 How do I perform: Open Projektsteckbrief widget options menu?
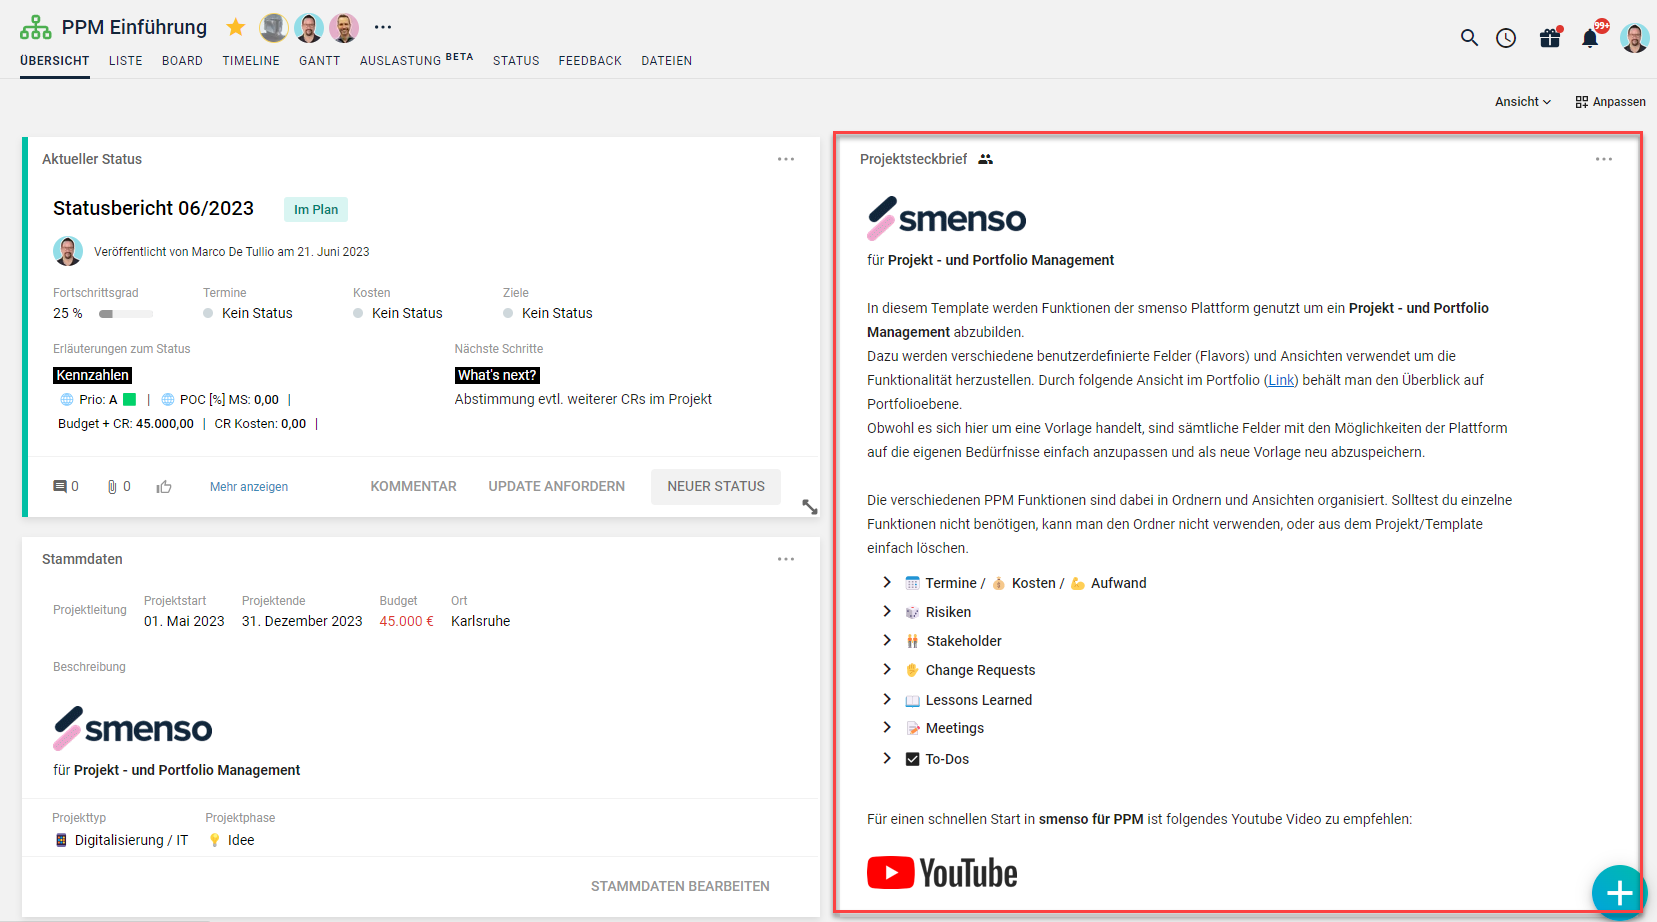coord(1604,159)
